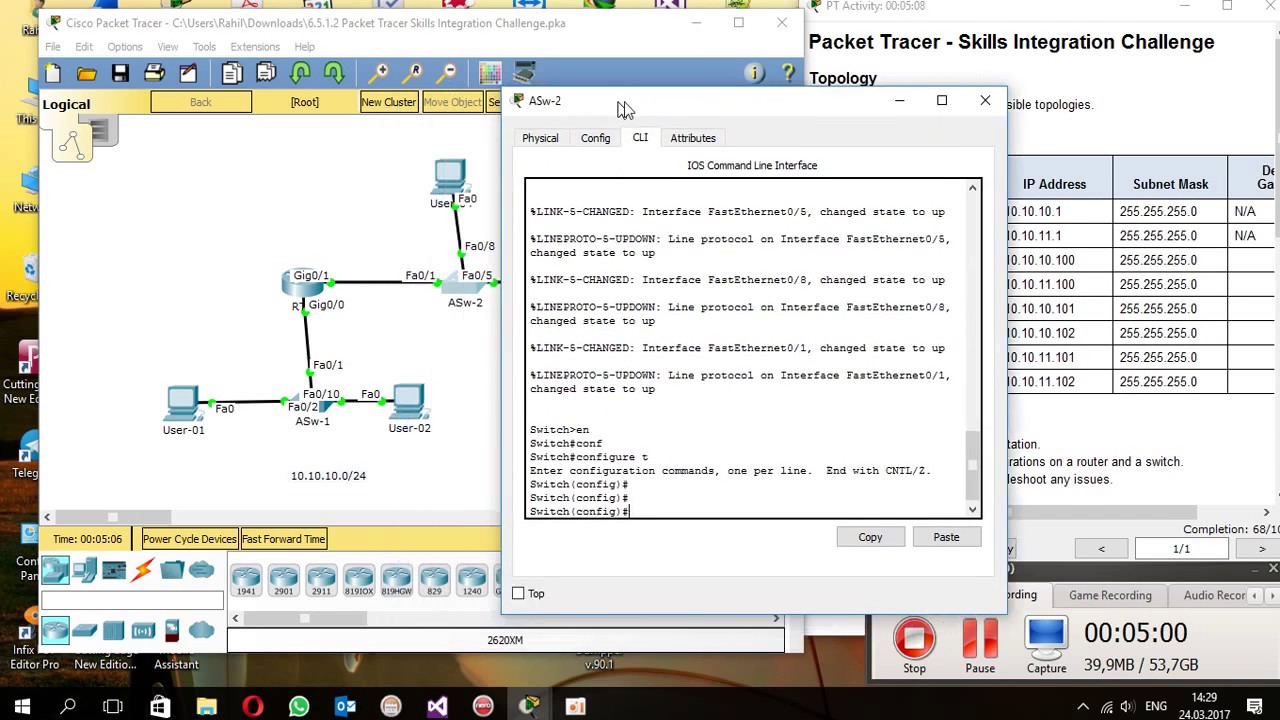Click the CLI terminal text area
This screenshot has height=720, width=1280.
click(746, 348)
